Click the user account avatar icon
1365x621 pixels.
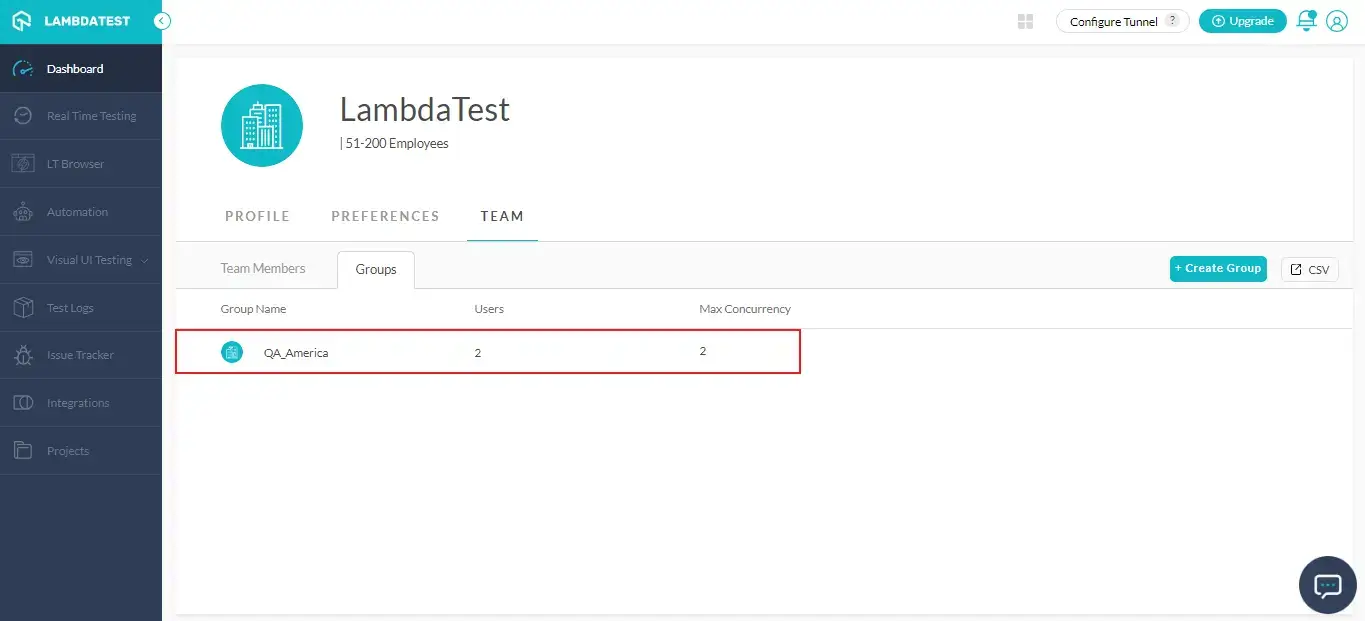coord(1337,21)
